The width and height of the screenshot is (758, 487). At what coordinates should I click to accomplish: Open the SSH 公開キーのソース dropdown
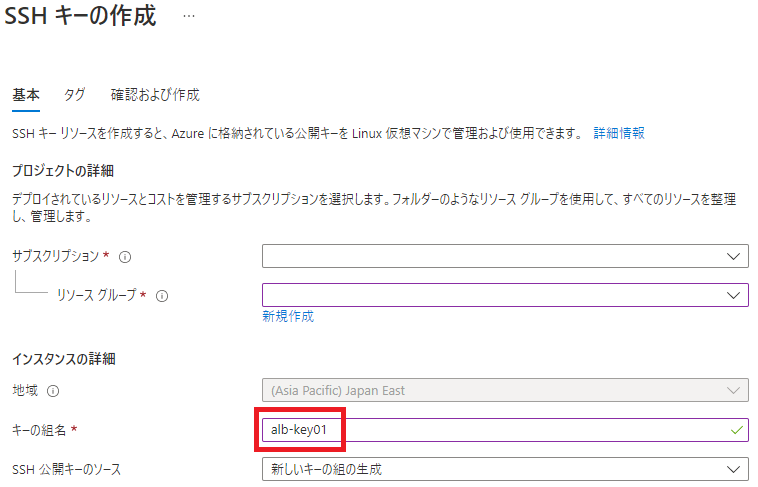tap(505, 469)
